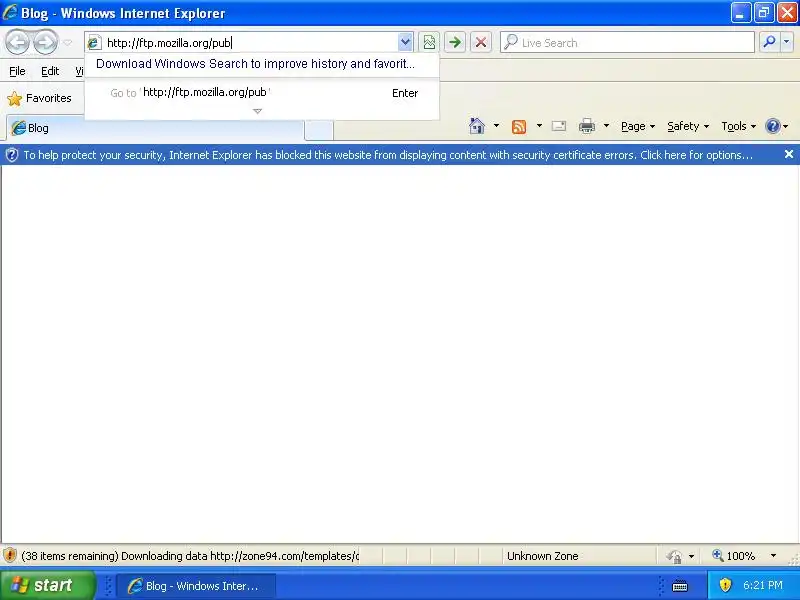Screen dimensions: 800x600
Task: Expand the feeds dropdown arrow
Action: coord(539,126)
